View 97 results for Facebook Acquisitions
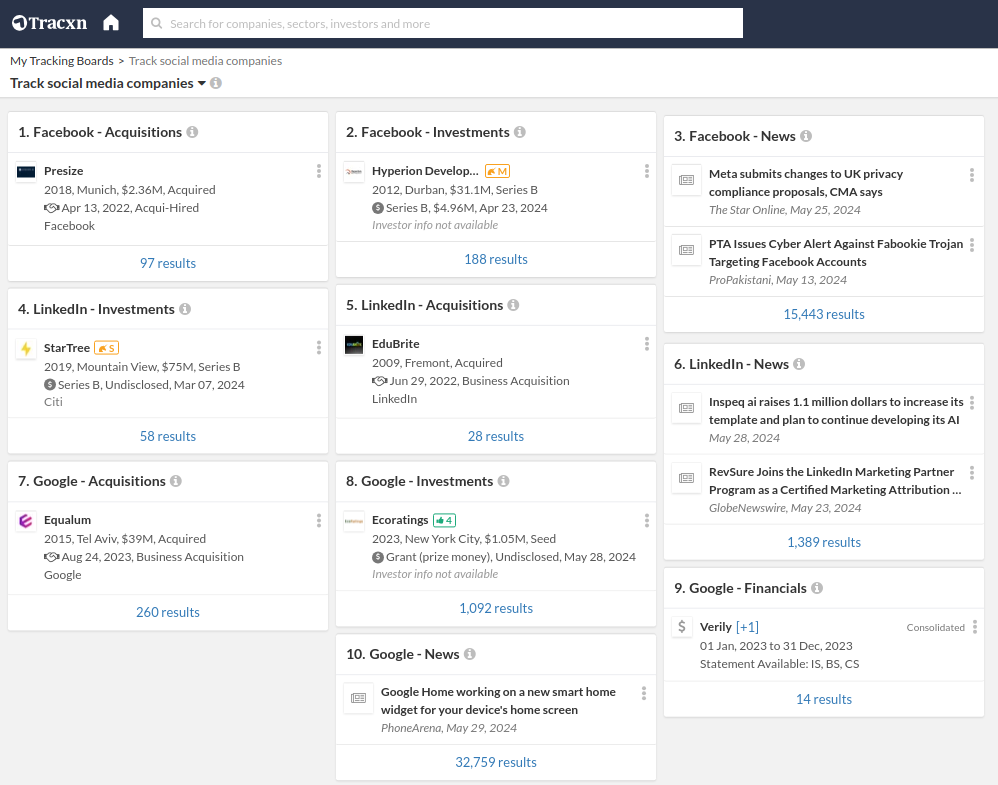The image size is (998, 785). [168, 263]
